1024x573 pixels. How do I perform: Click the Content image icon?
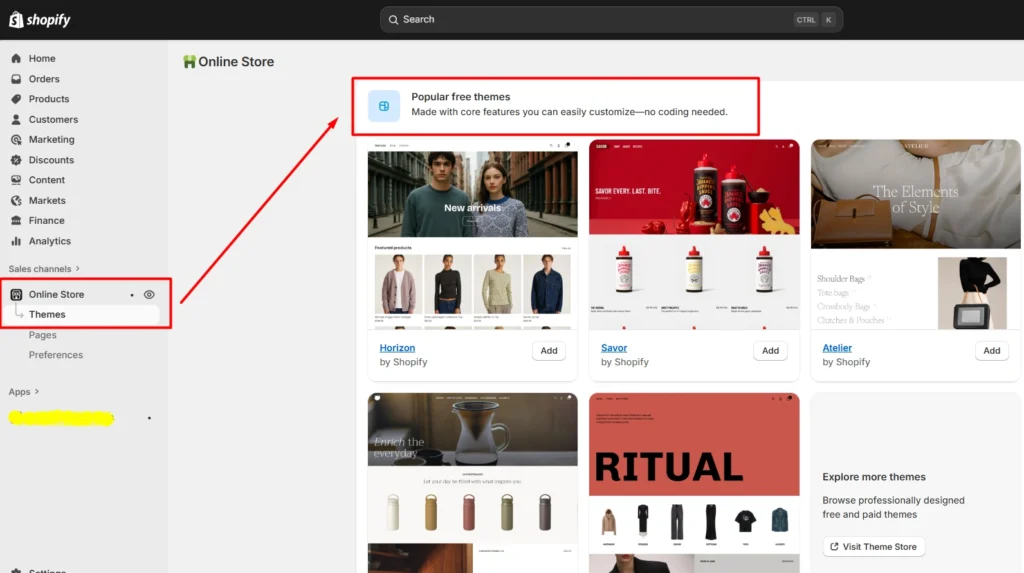point(16,180)
